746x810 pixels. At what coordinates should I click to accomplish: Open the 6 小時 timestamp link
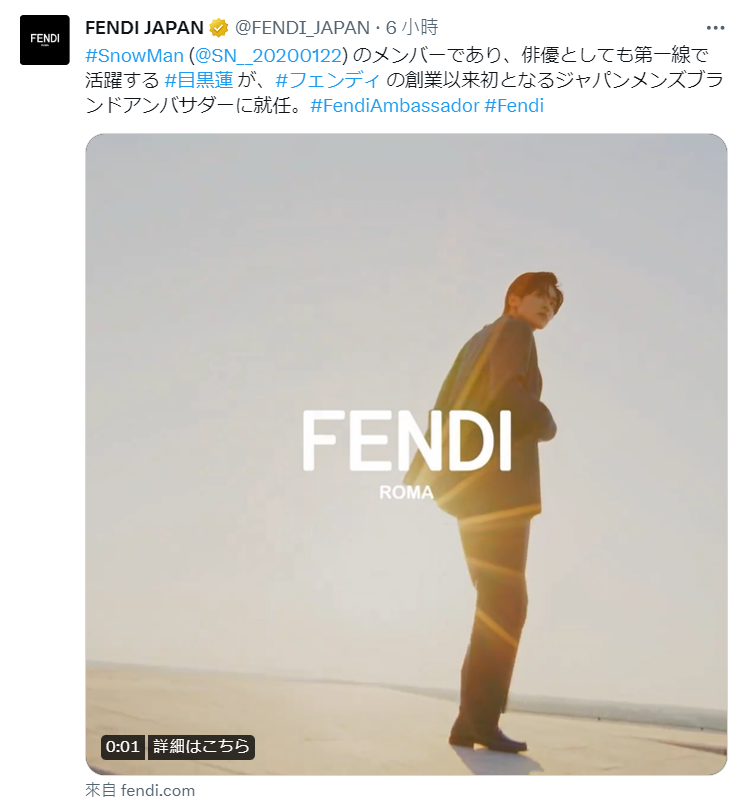(x=412, y=27)
